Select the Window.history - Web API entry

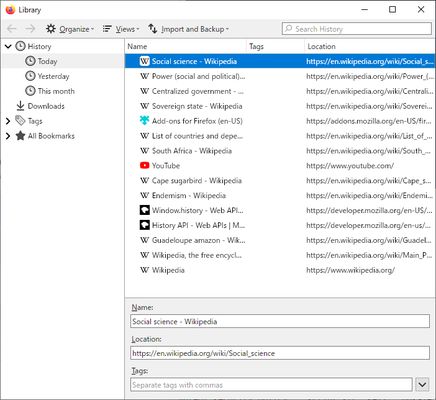280,210
